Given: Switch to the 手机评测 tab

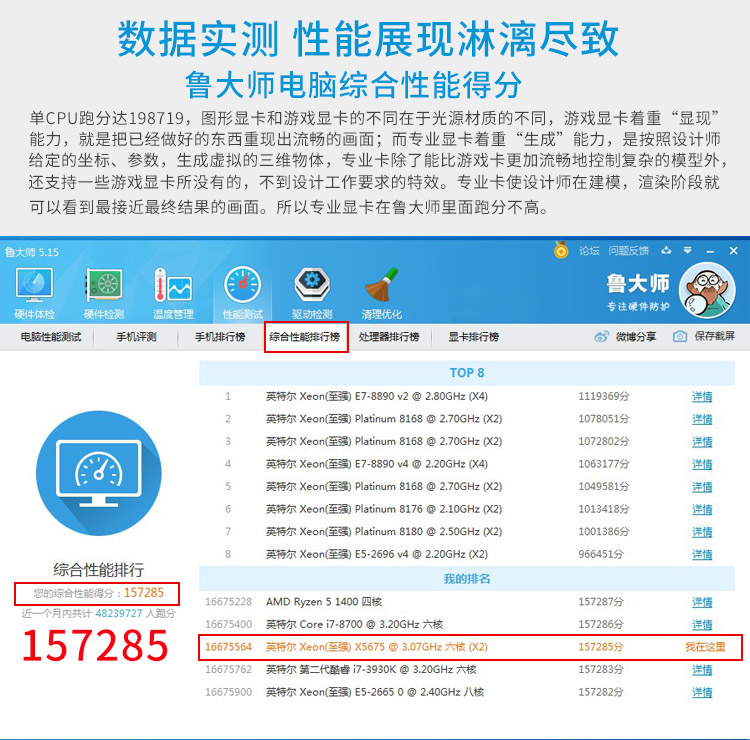Looking at the screenshot, I should pyautogui.click(x=136, y=337).
